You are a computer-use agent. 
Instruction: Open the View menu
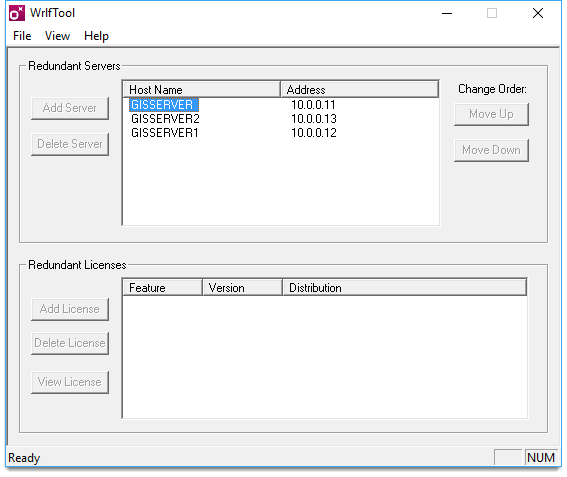tap(57, 36)
